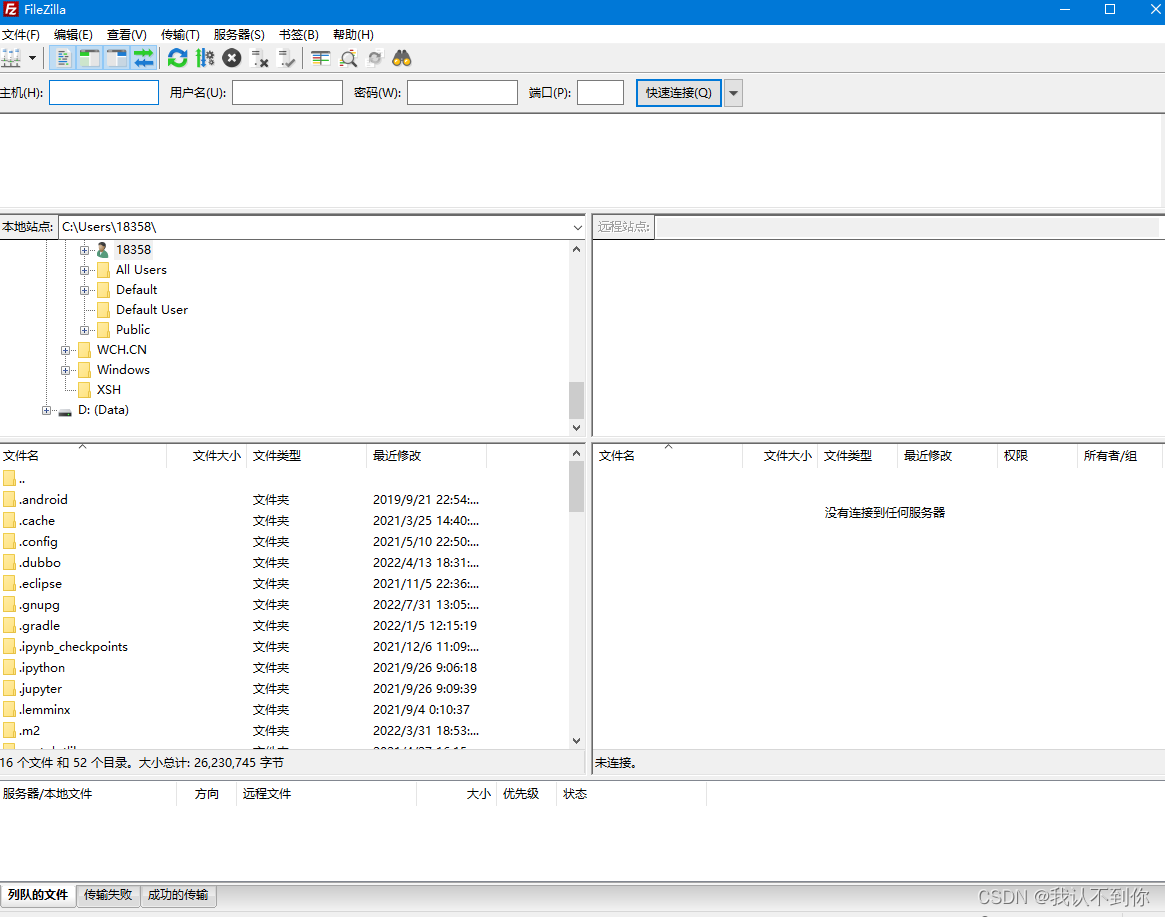This screenshot has width=1165, height=917.
Task: Expand the Windows folder node
Action: 65,370
